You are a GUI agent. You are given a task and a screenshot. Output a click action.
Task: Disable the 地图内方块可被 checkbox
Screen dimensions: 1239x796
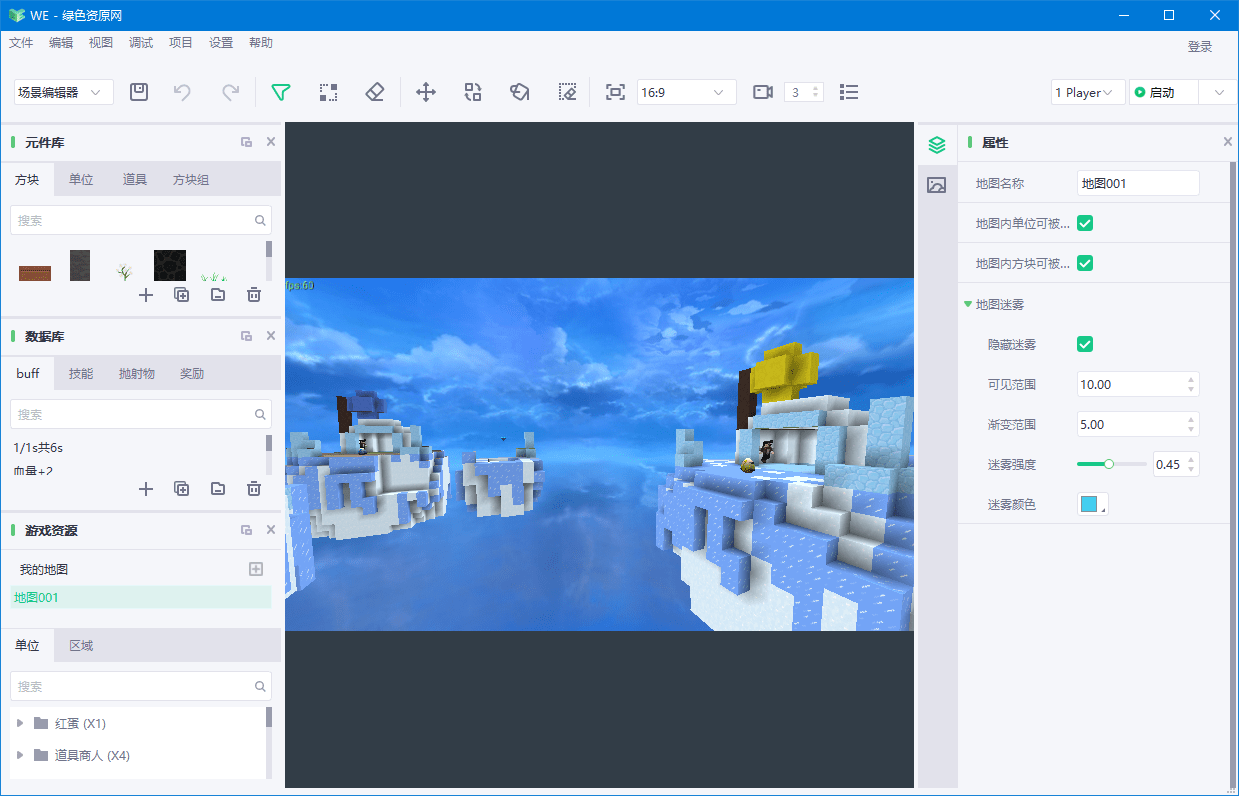coord(1085,263)
